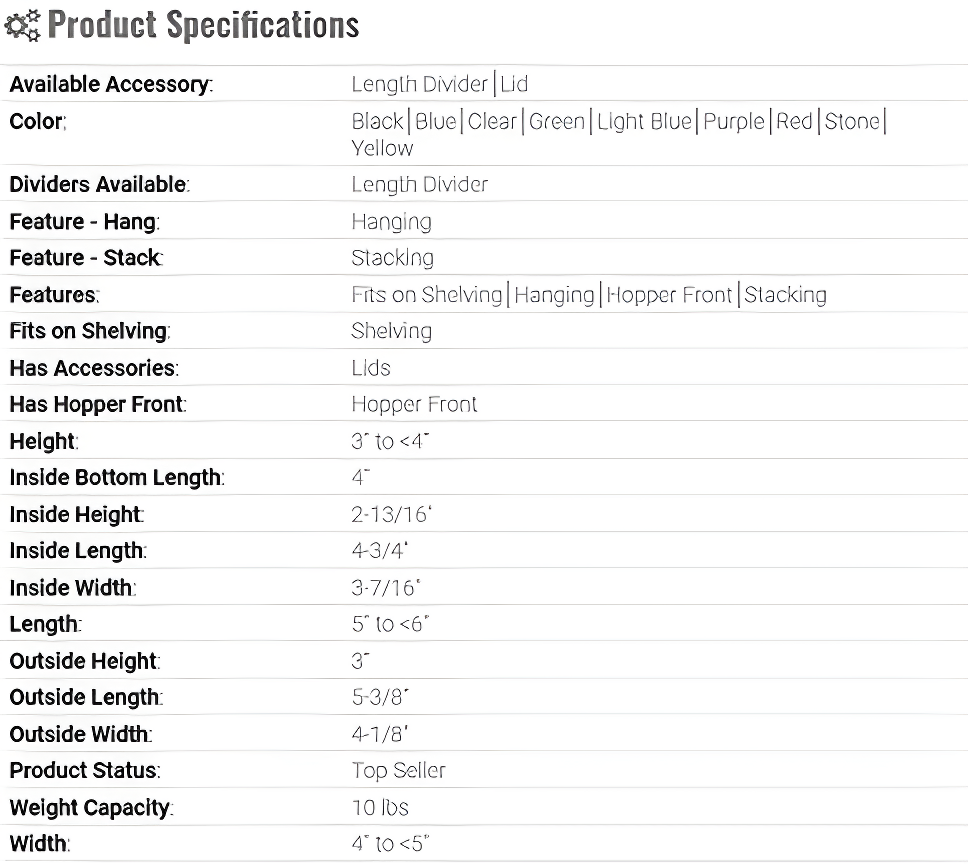Choose the Black color option
Viewport: 968px width, 866px height.
377,121
